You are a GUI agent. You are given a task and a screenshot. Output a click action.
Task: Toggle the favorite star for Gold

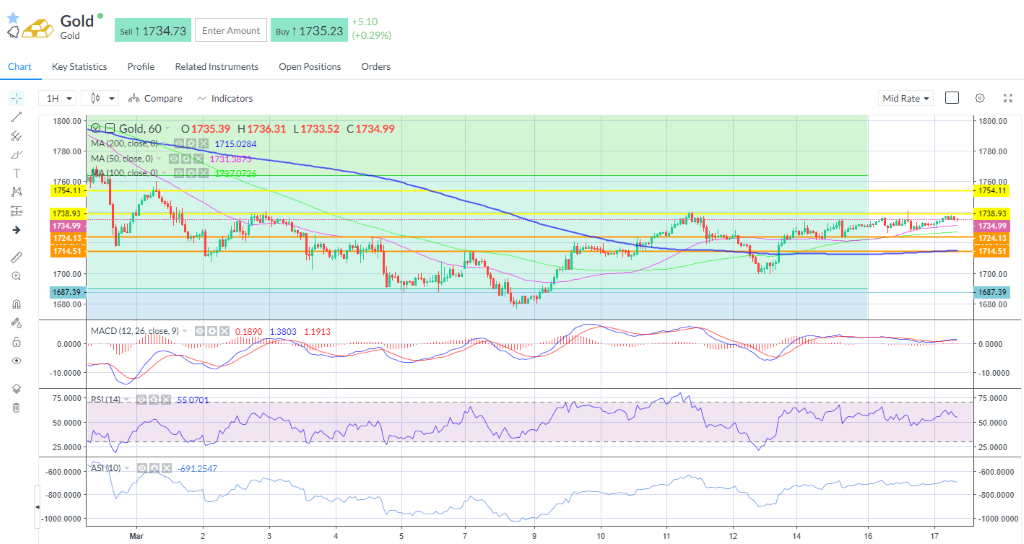[x=13, y=17]
